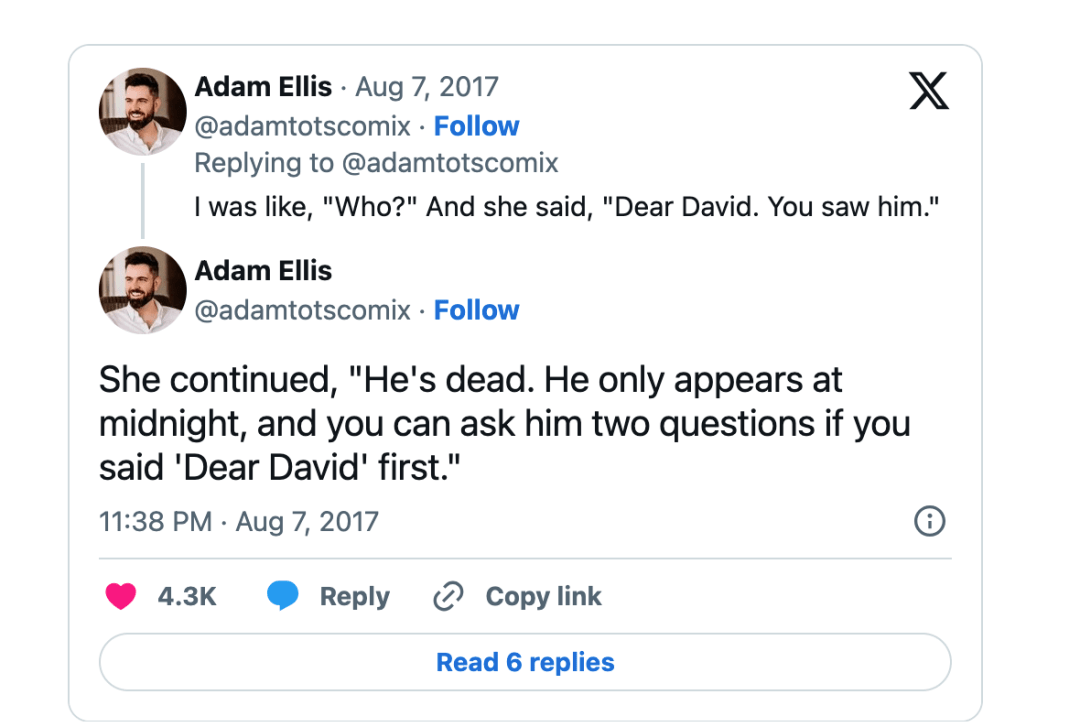Click the @adamtotscomix handle on the main tweet
Viewport: 1080px width, 727px height.
tap(302, 310)
